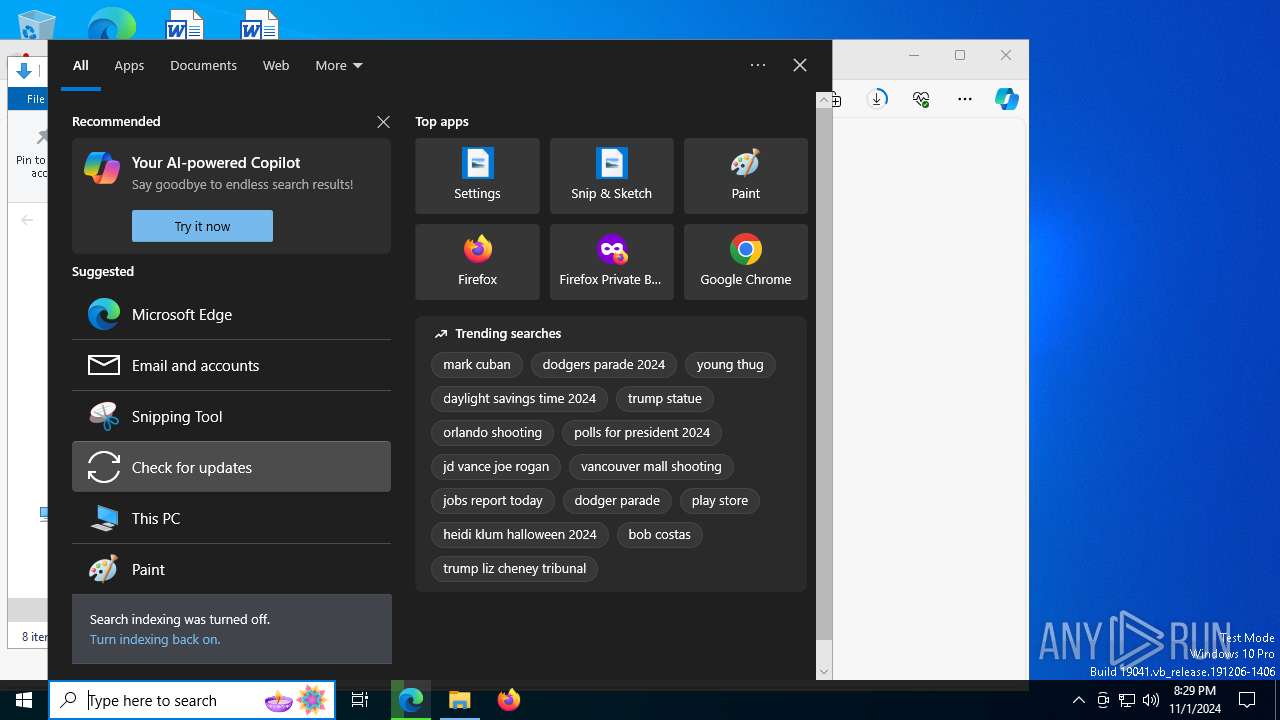1280x720 pixels.
Task: Search trending 'mark cuban'
Action: click(x=477, y=365)
